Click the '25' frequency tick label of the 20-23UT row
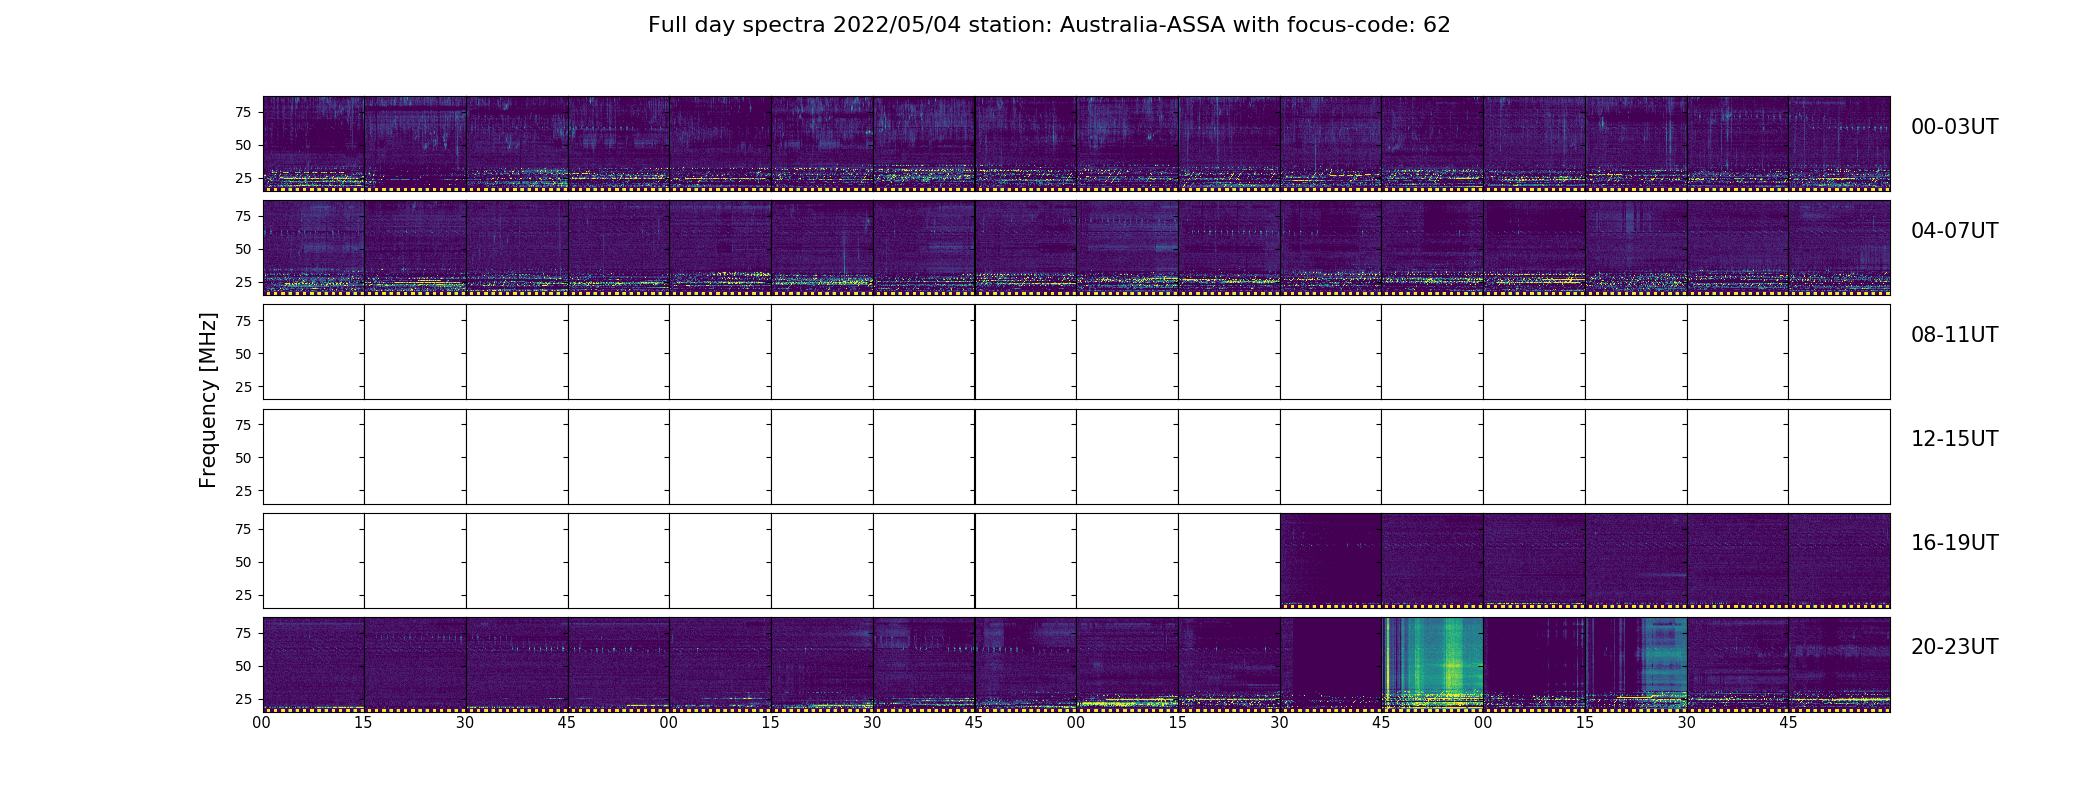 point(243,699)
